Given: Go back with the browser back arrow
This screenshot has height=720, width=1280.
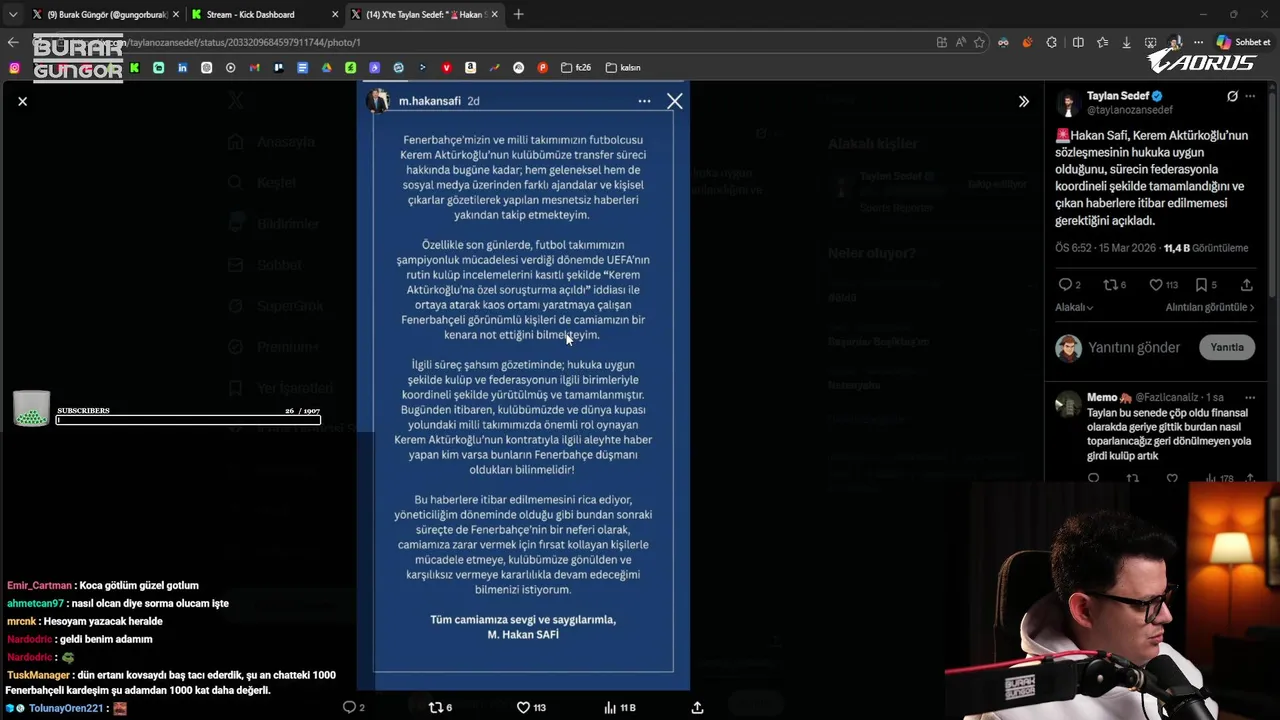Looking at the screenshot, I should pos(12,42).
